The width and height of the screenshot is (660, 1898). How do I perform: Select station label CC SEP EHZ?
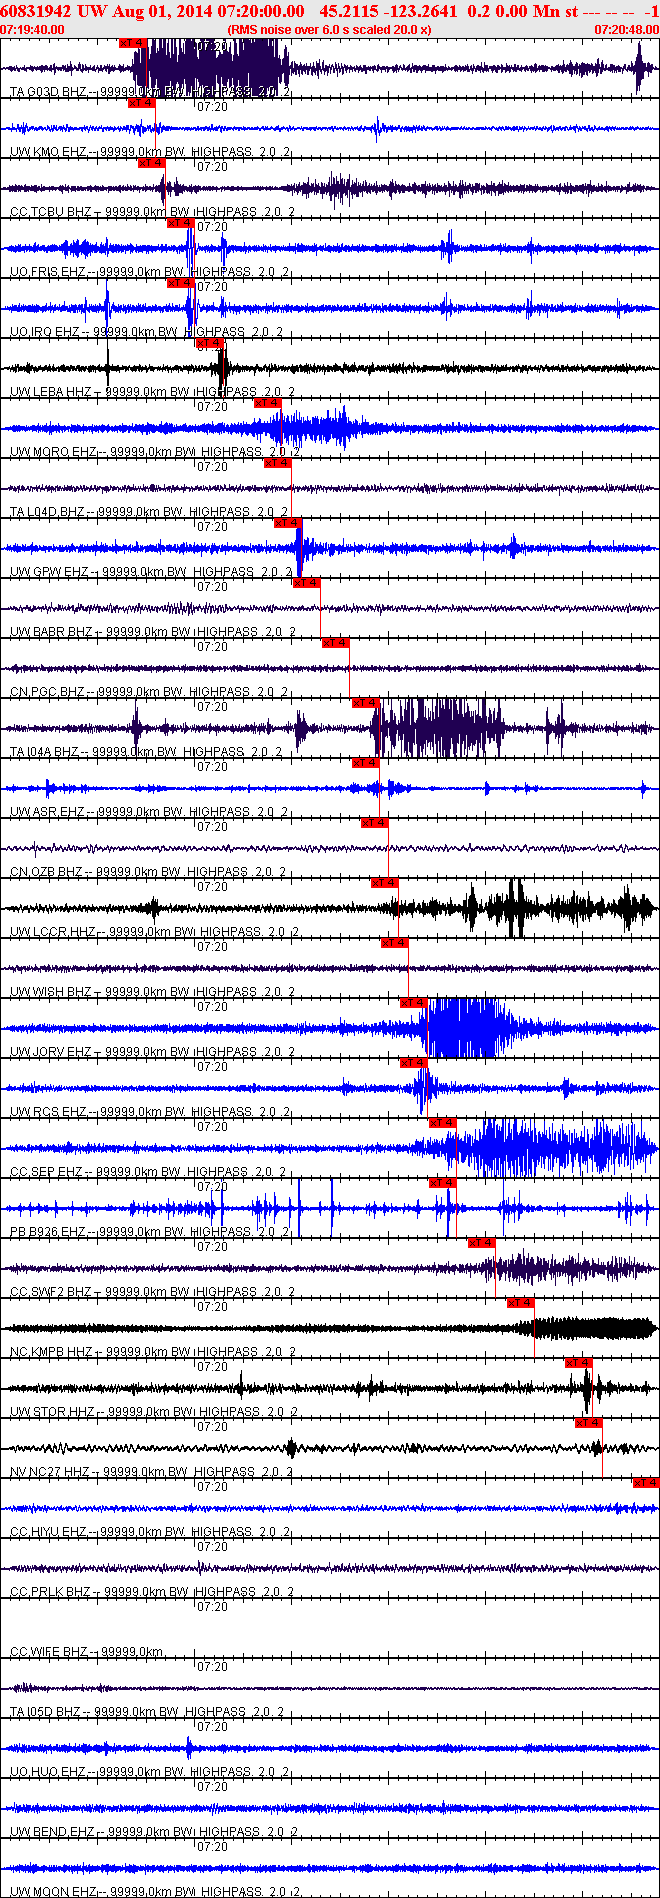47,1172
